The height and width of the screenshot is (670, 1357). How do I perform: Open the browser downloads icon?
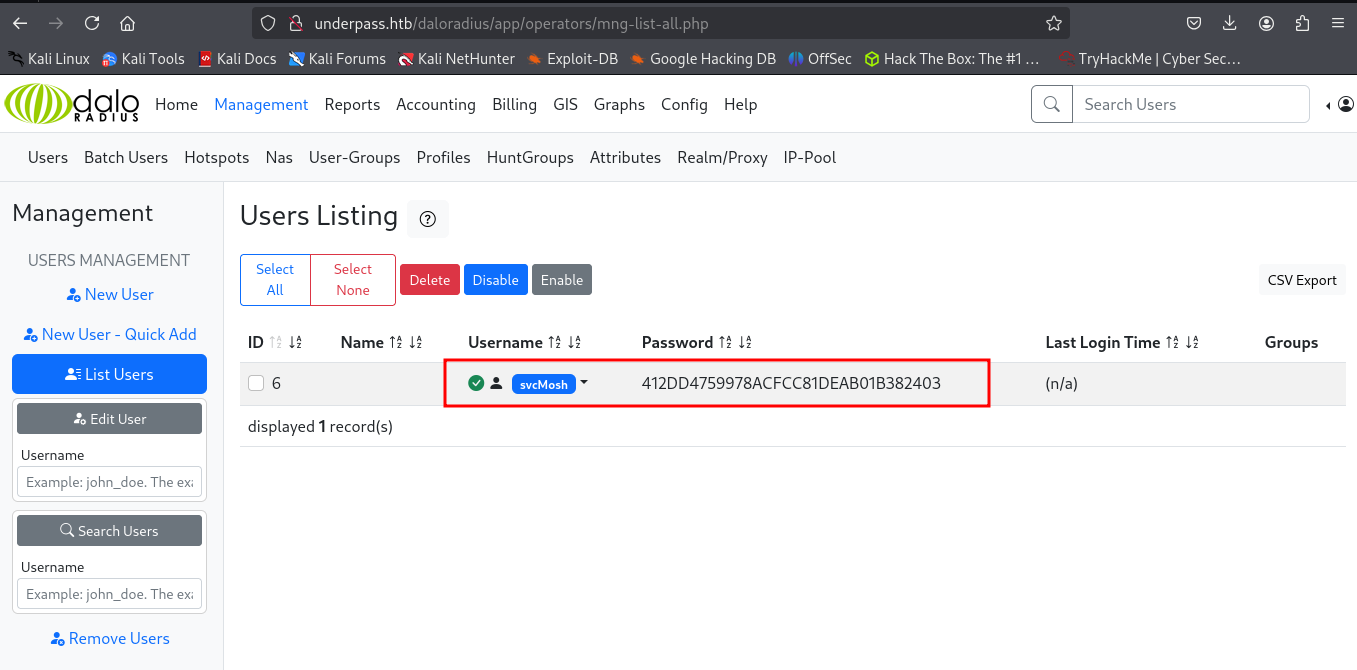(x=1230, y=23)
